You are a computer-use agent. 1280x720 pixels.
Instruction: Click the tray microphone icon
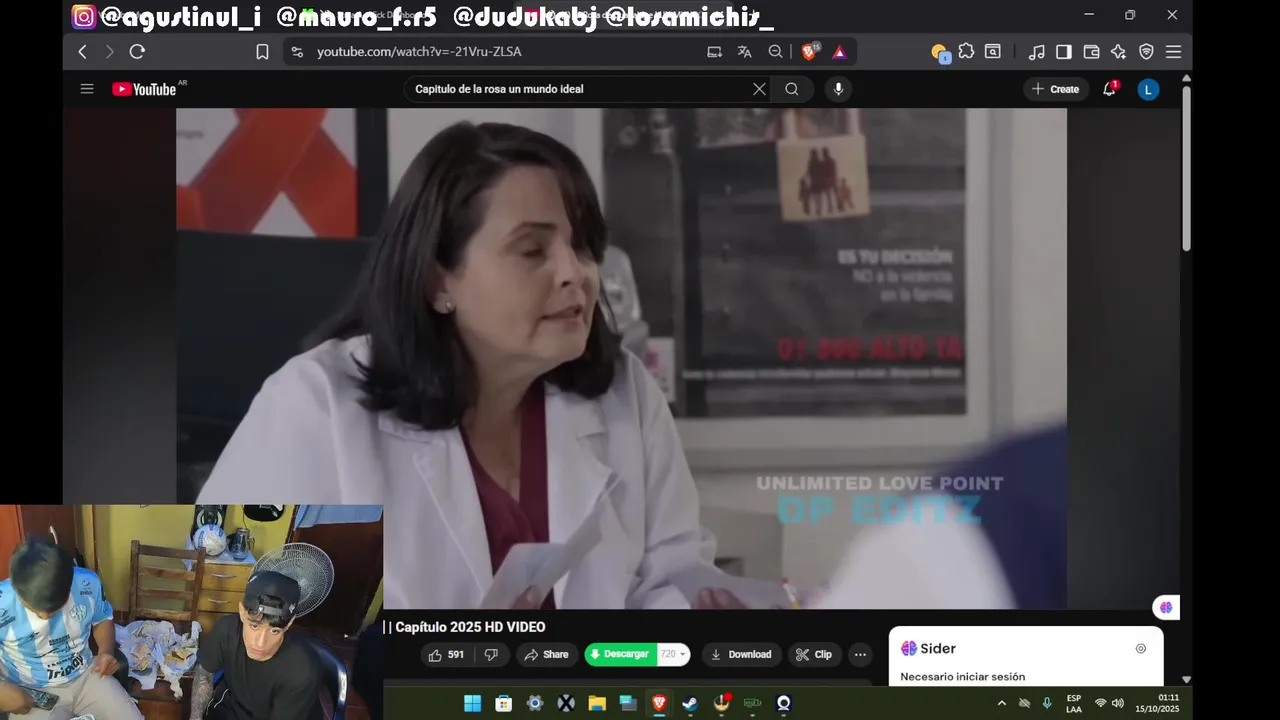(x=1047, y=704)
